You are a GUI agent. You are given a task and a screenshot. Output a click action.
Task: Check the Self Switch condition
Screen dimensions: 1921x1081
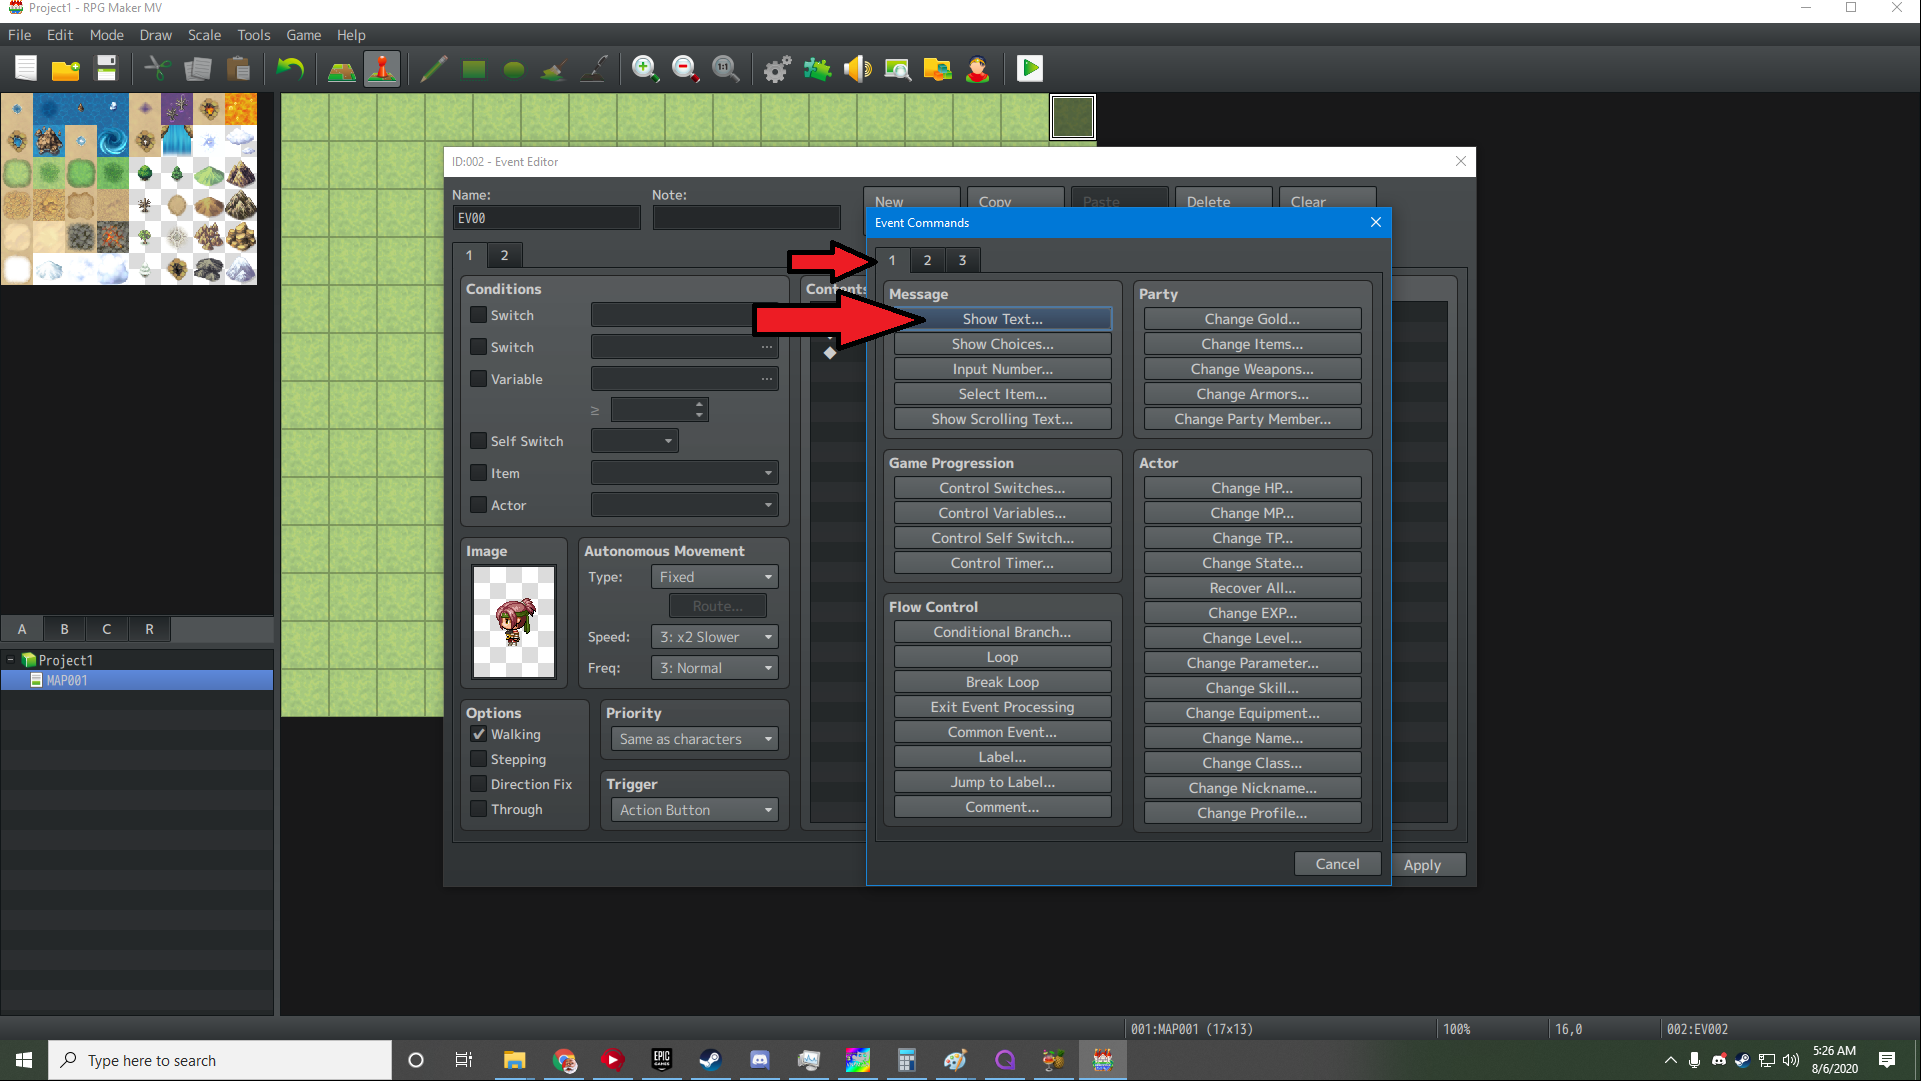[x=479, y=441]
